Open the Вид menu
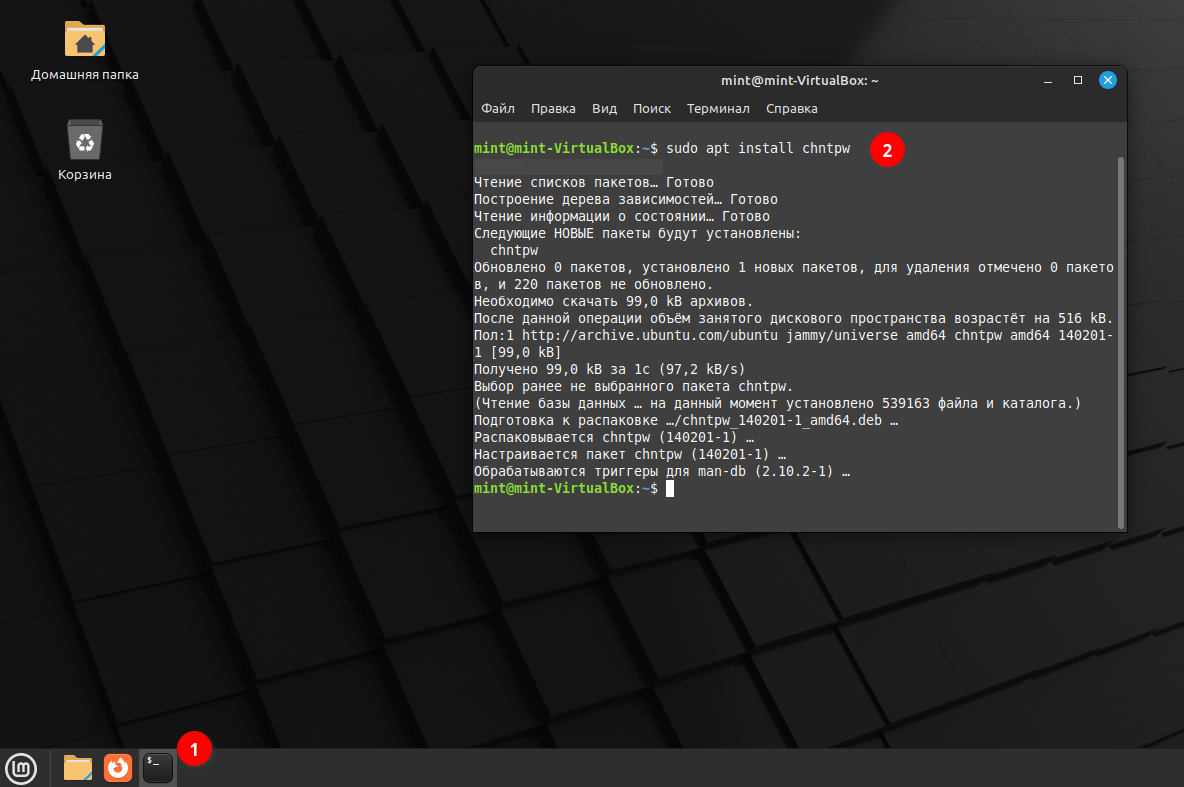This screenshot has height=787, width=1184. pos(604,108)
